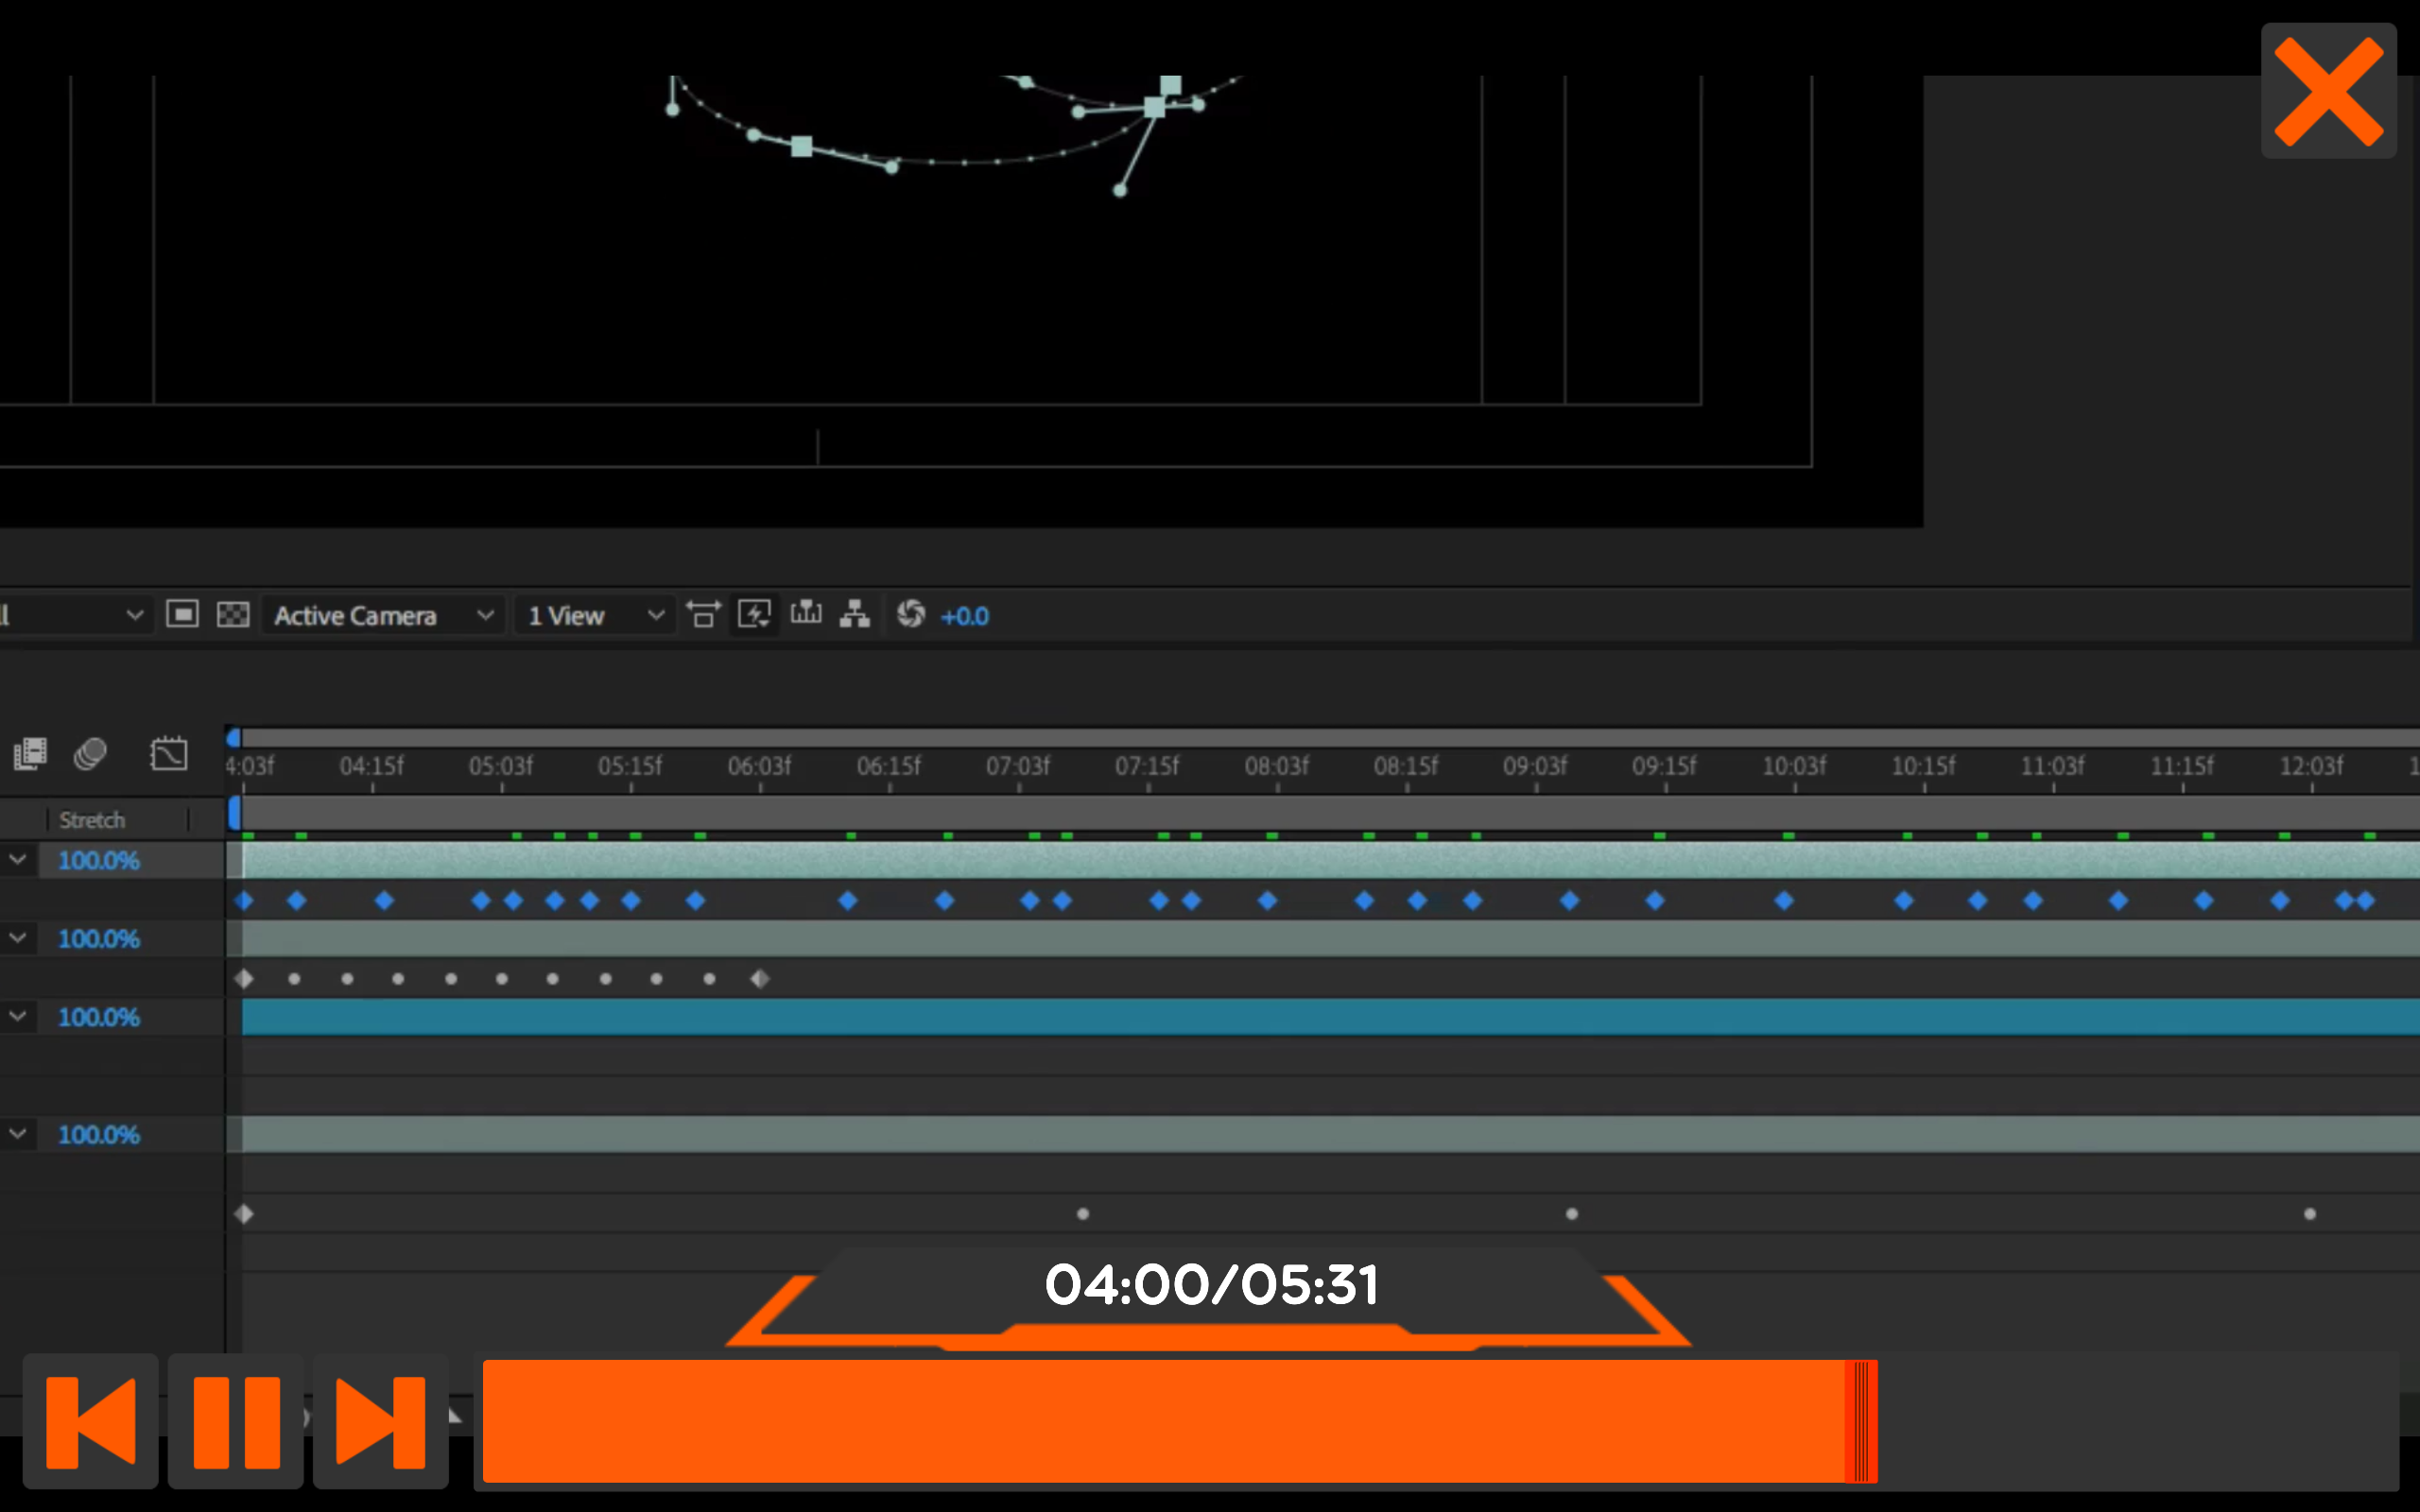2420x1512 pixels.
Task: Pause the video playback
Action: (236, 1421)
